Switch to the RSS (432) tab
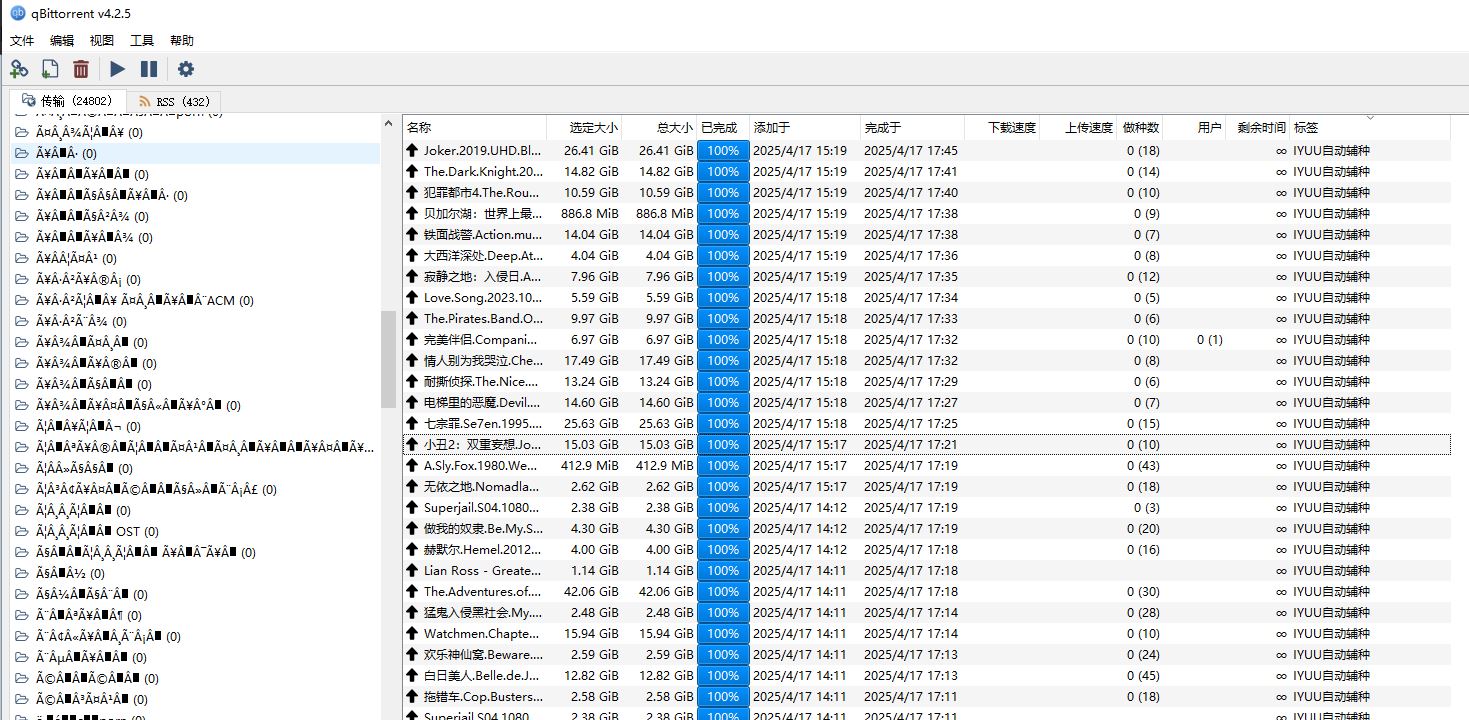This screenshot has width=1469, height=720. tap(174, 101)
